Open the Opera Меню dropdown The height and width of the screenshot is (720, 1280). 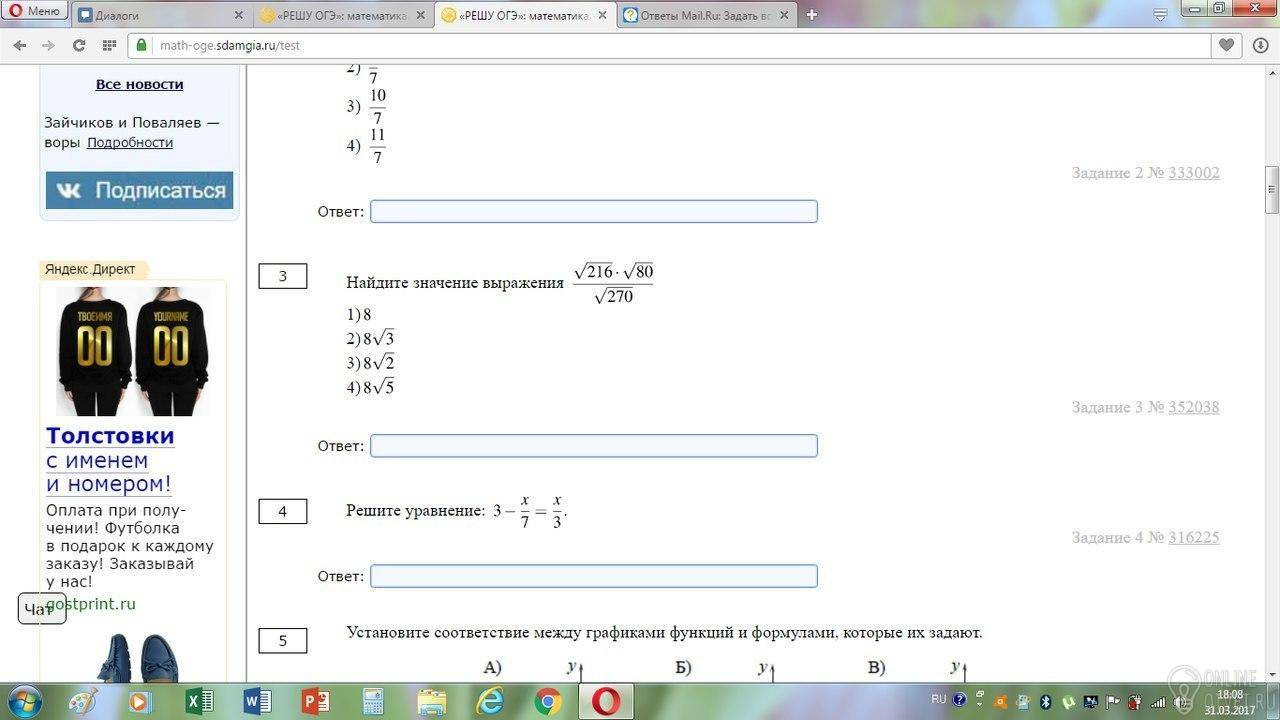(35, 11)
